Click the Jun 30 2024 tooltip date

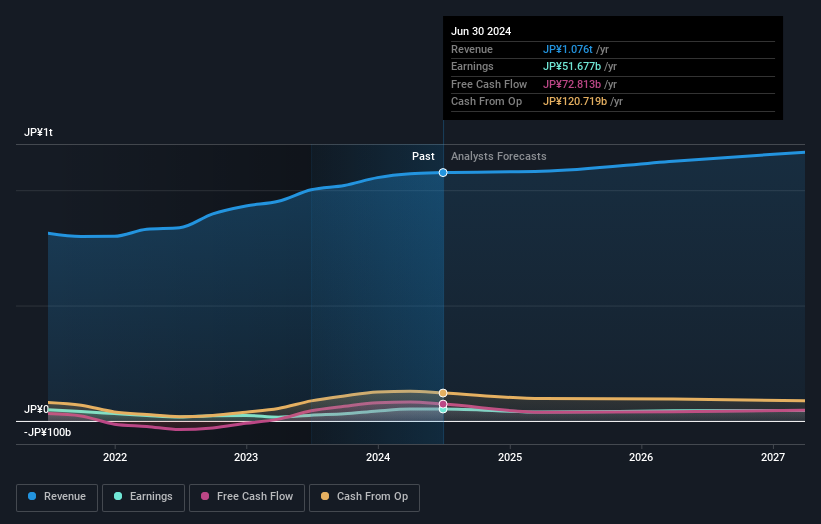tap(481, 31)
